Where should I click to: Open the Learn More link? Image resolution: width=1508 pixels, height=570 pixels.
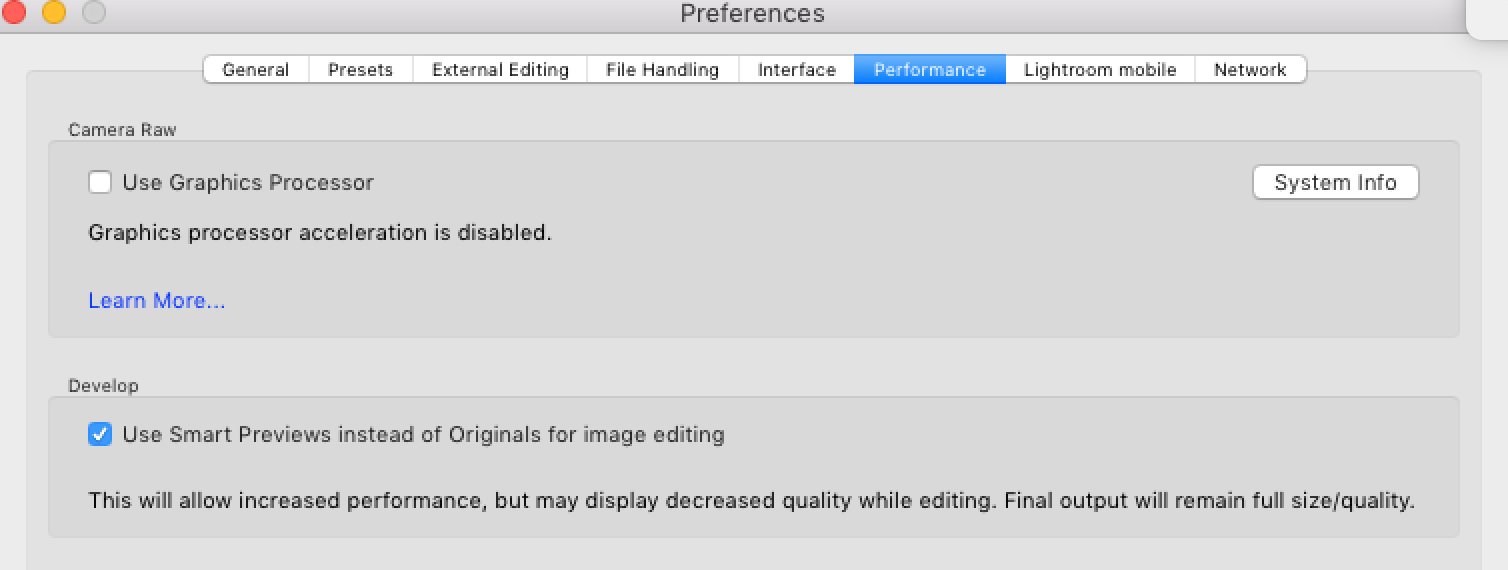pyautogui.click(x=157, y=301)
